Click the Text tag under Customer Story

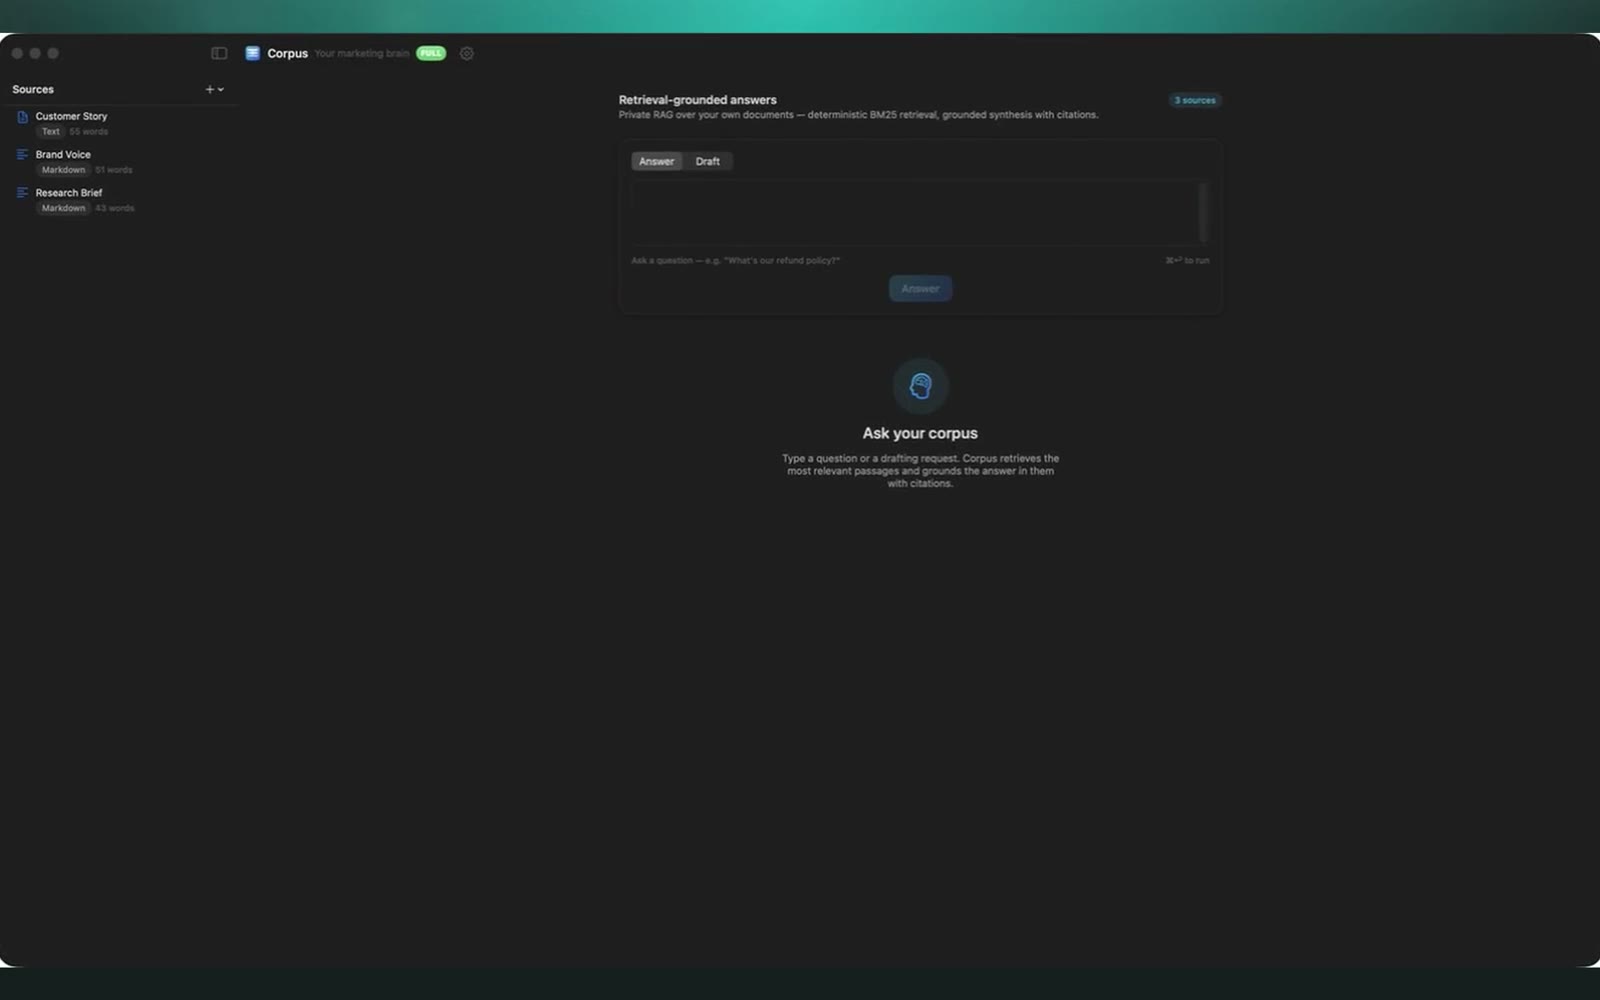click(x=50, y=131)
